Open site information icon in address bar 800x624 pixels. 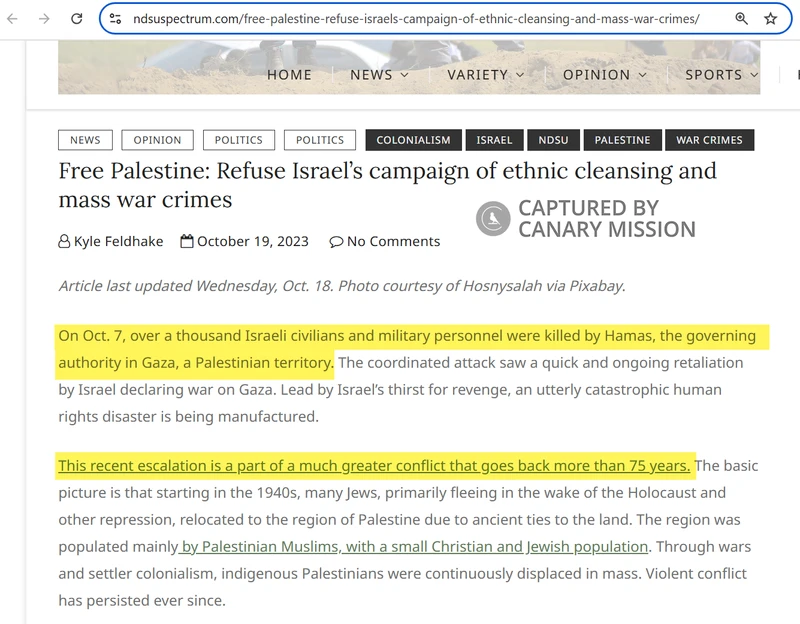click(116, 19)
